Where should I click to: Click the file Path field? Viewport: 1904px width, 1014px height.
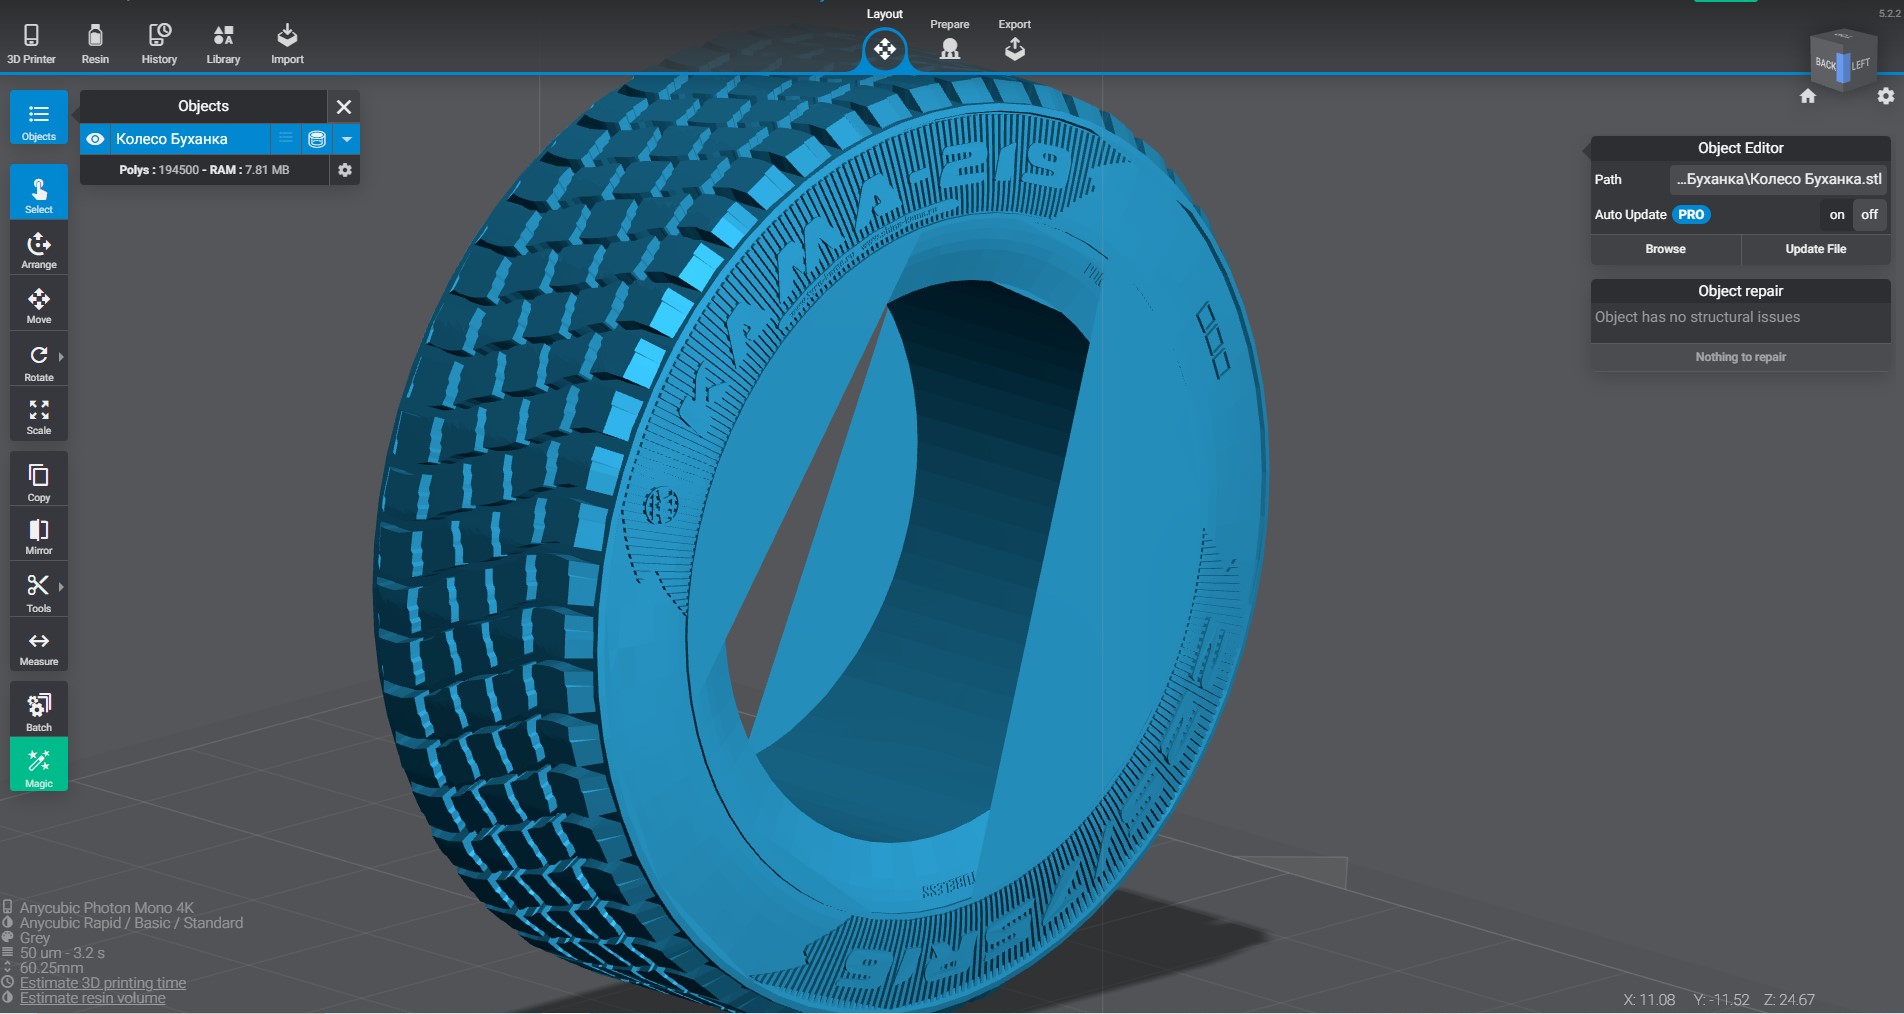(1778, 180)
